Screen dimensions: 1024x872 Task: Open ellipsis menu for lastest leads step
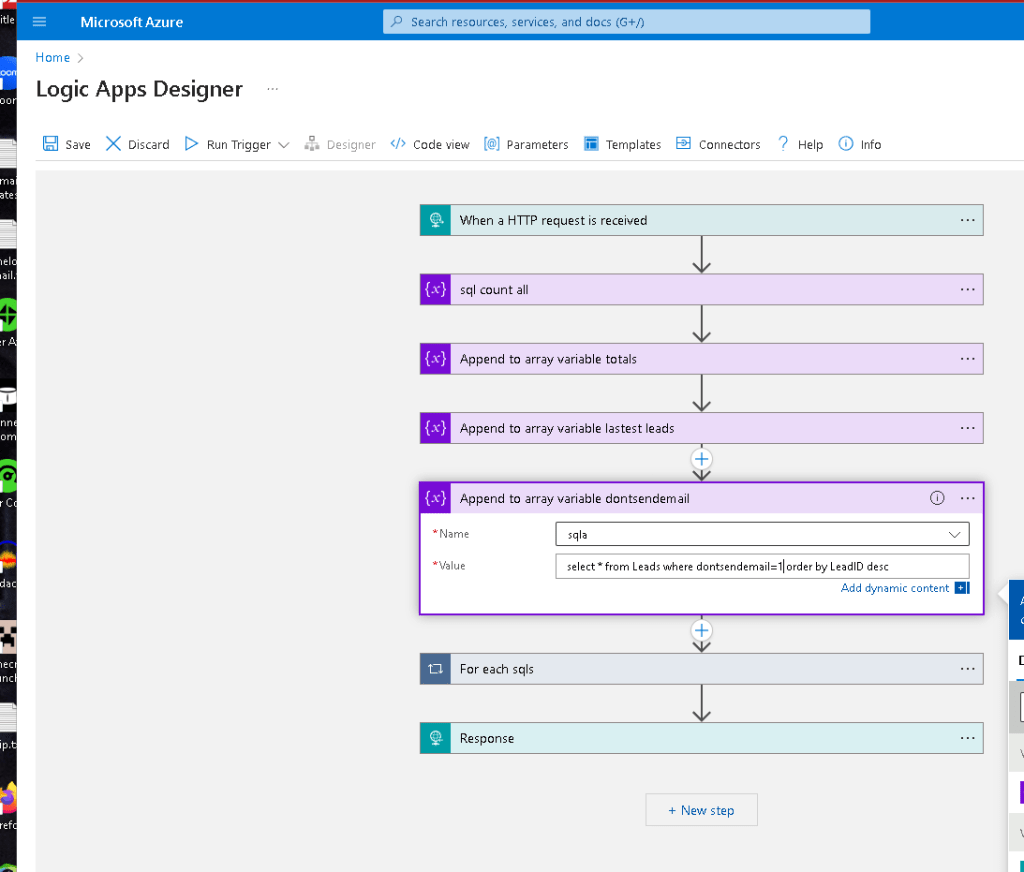967,428
